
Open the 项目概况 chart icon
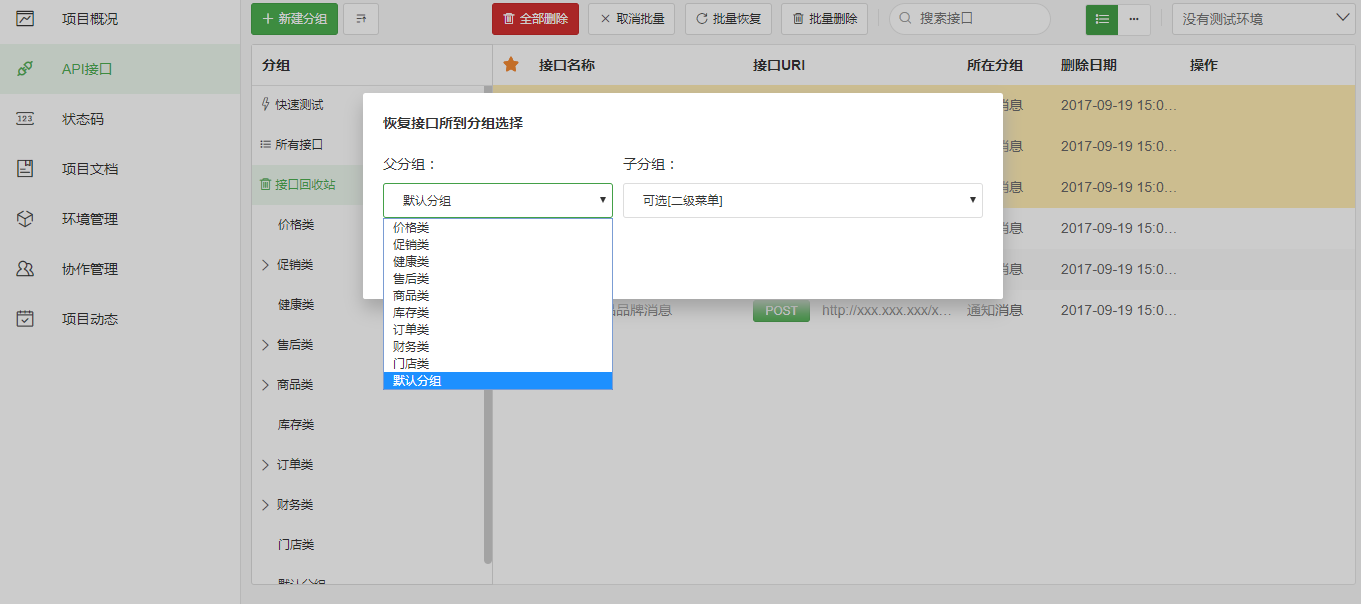25,19
